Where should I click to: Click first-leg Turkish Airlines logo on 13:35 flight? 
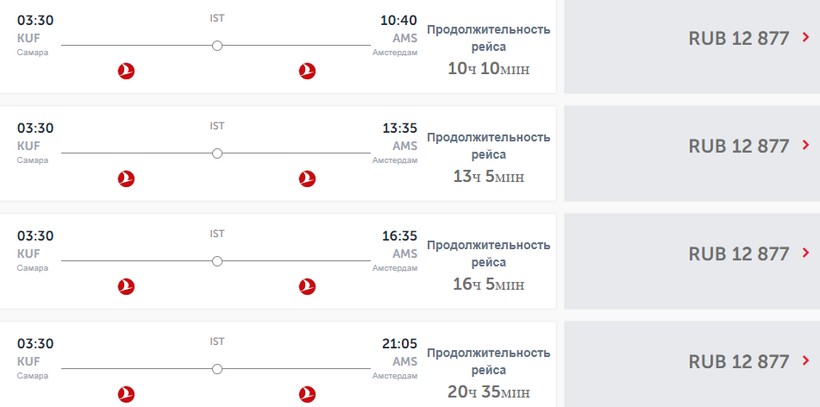tap(126, 179)
